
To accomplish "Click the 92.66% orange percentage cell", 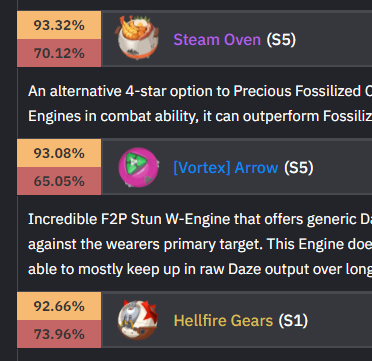I will (59, 306).
